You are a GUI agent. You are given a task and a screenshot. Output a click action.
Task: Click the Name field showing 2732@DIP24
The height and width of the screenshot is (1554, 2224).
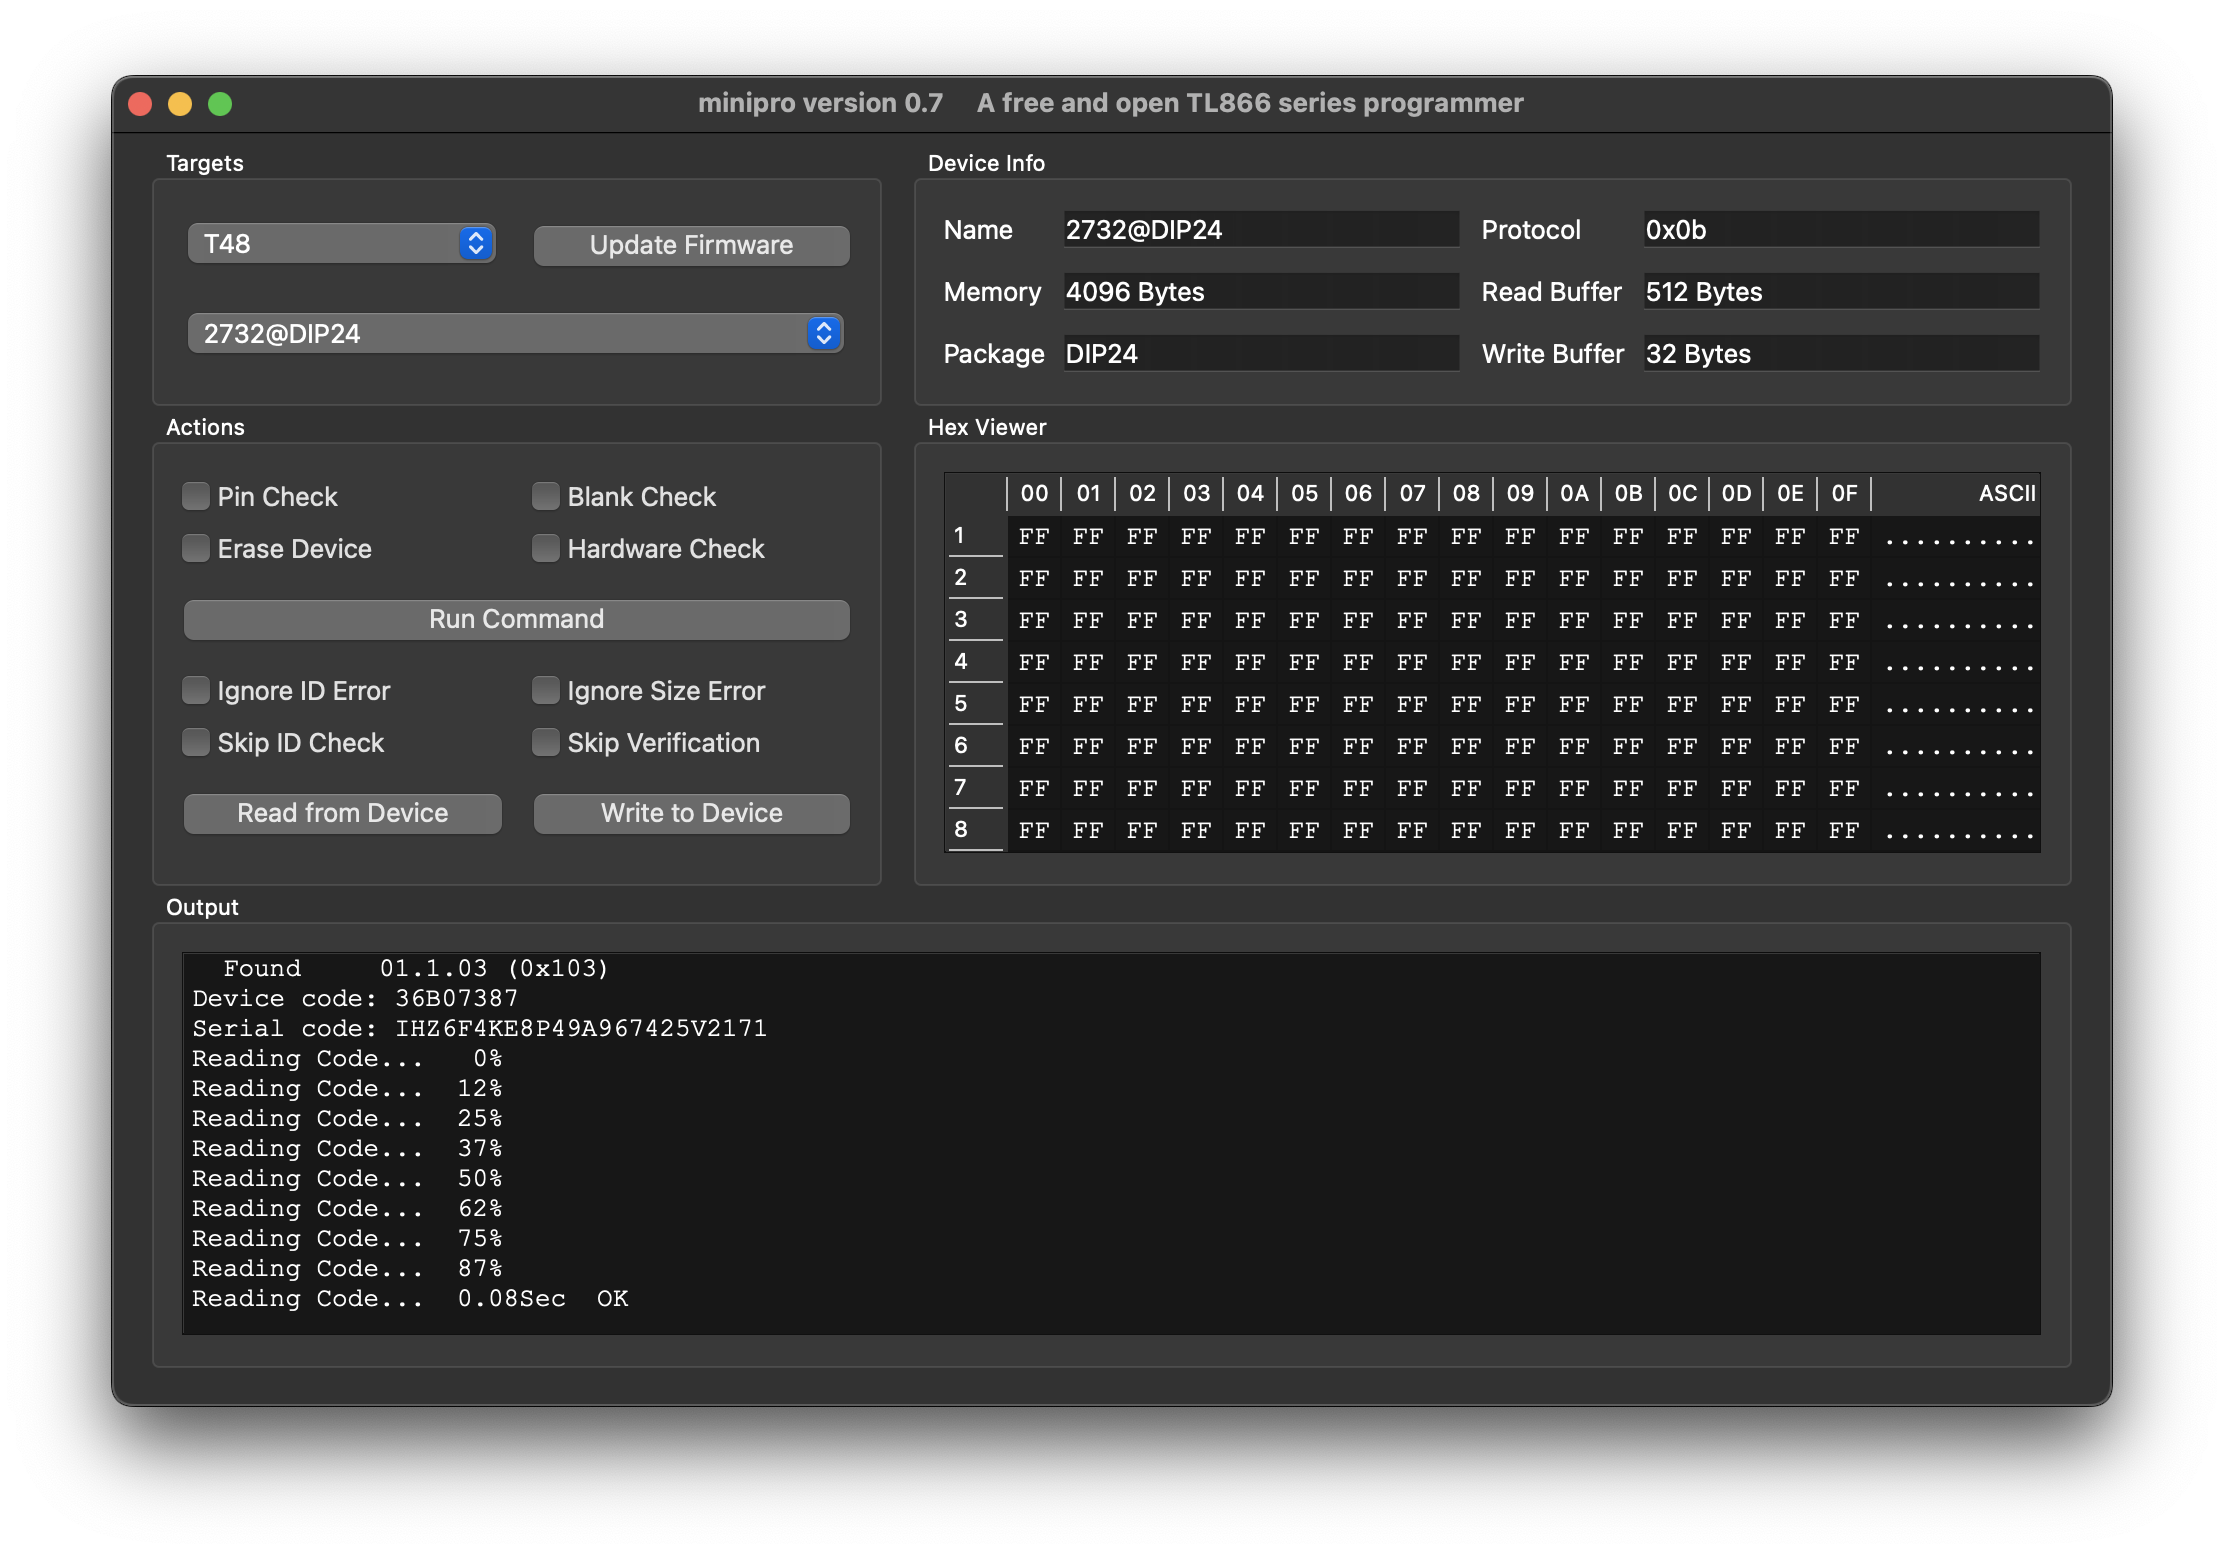click(x=1260, y=230)
